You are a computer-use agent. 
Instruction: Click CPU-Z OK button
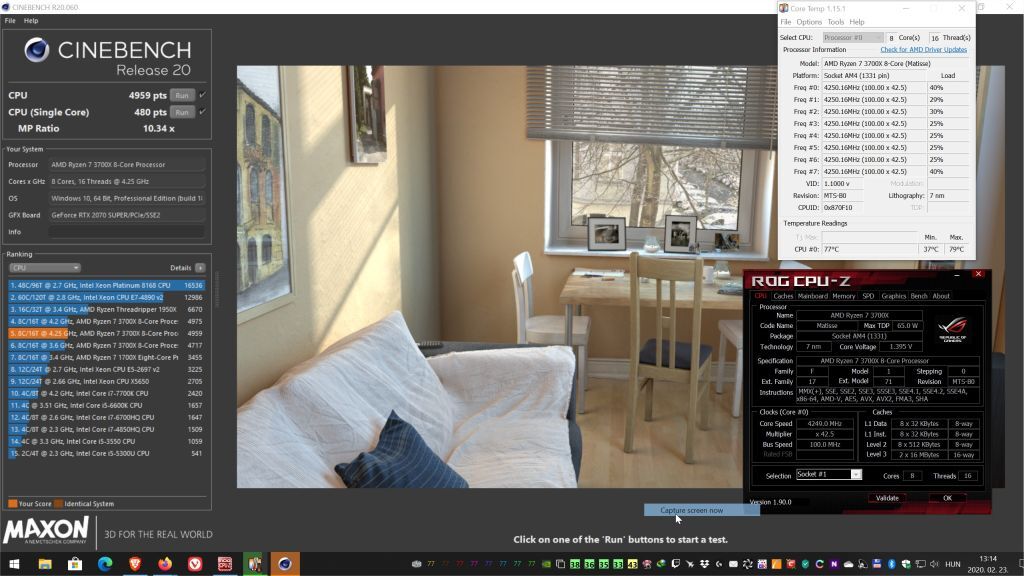(948, 498)
